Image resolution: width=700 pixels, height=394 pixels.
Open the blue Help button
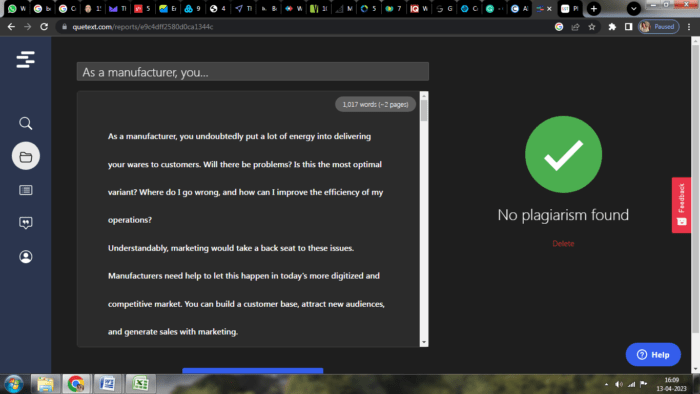tap(653, 355)
